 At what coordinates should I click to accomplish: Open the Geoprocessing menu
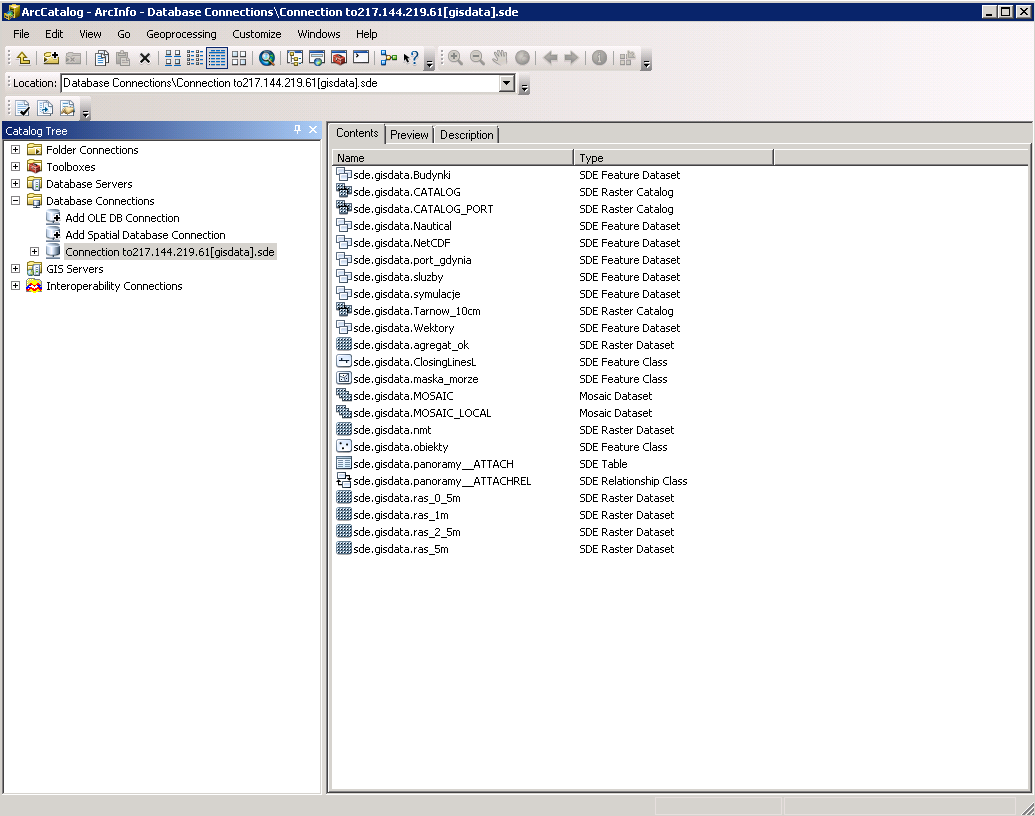[x=182, y=34]
